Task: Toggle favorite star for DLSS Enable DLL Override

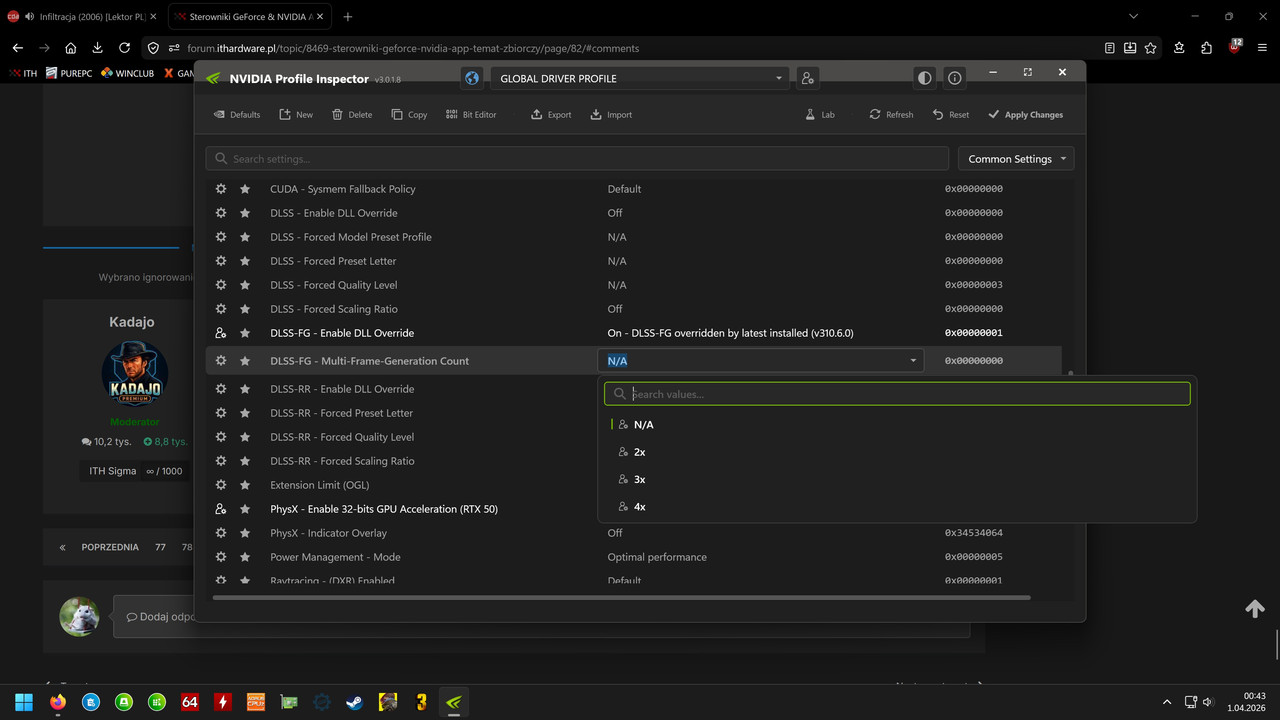Action: point(245,213)
